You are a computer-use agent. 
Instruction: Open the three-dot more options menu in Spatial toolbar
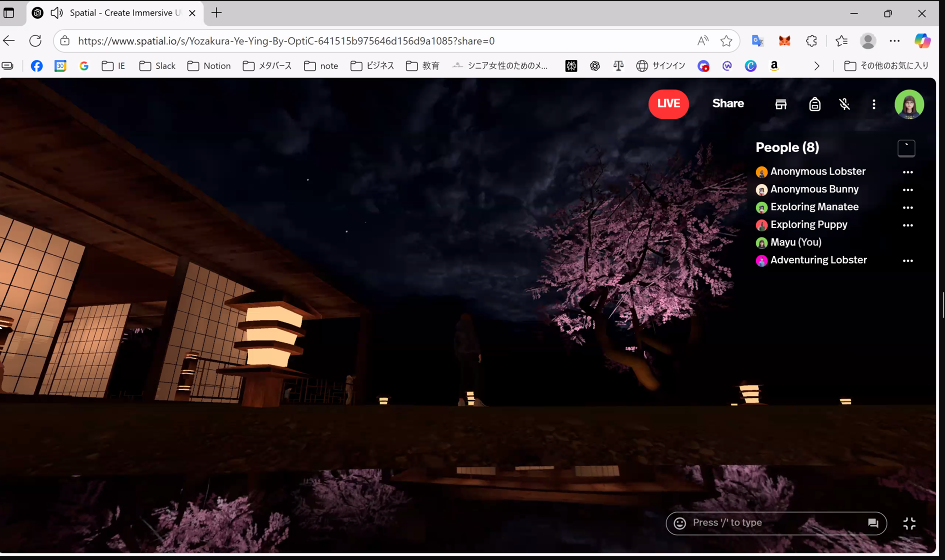click(x=874, y=104)
